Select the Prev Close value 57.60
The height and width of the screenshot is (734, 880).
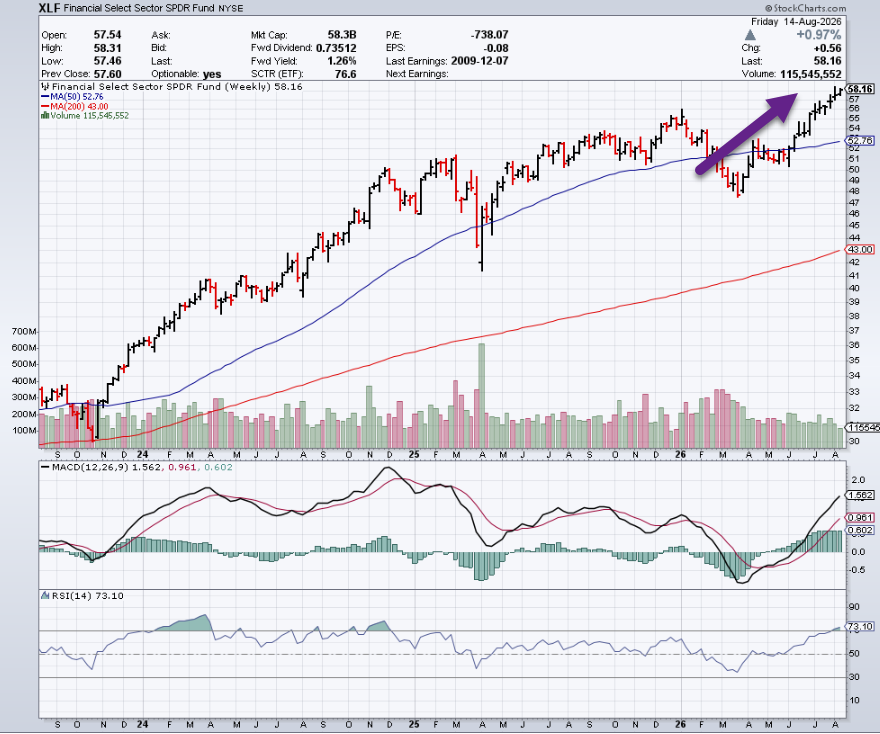click(107, 74)
